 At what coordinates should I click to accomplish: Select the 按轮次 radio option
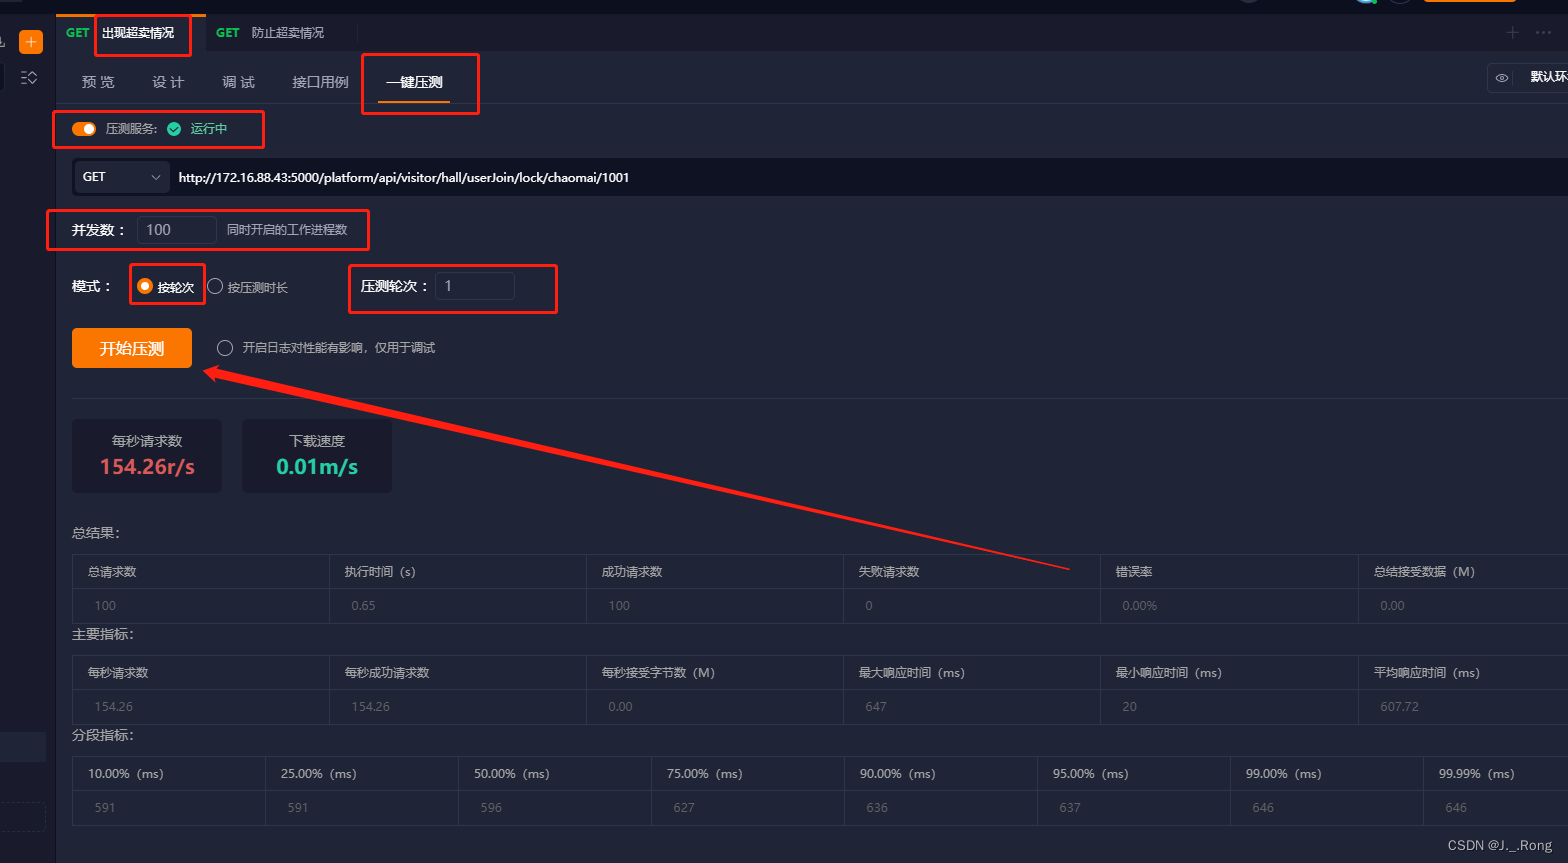click(x=144, y=286)
